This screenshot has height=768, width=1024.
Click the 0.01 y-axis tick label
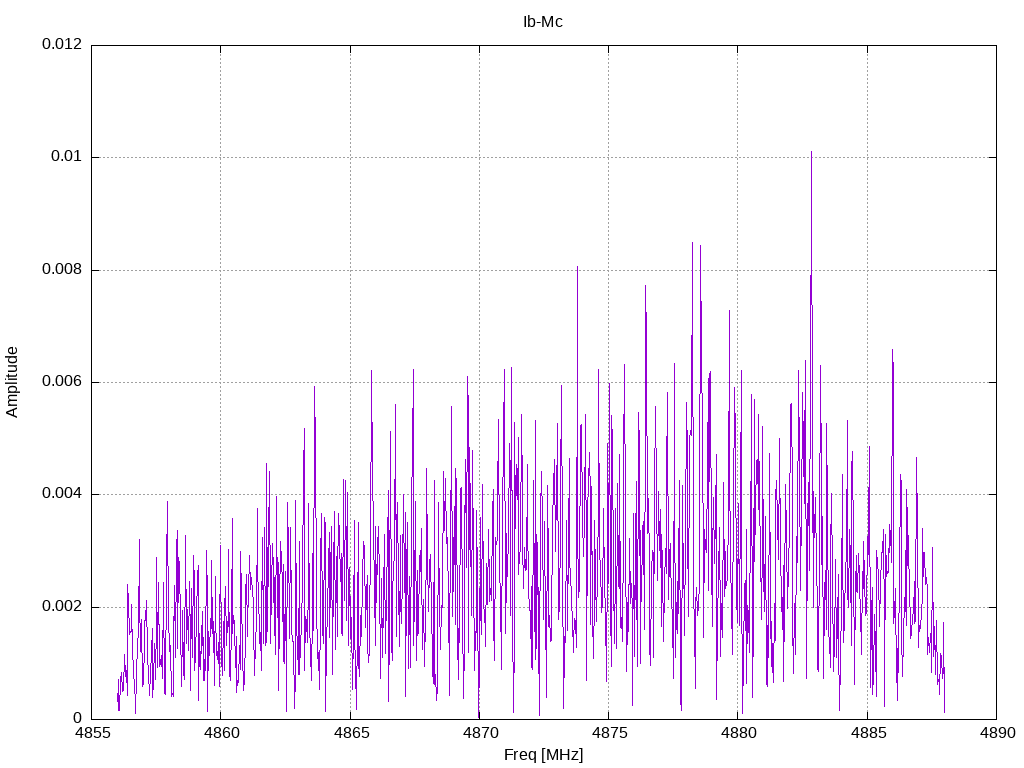(x=67, y=157)
